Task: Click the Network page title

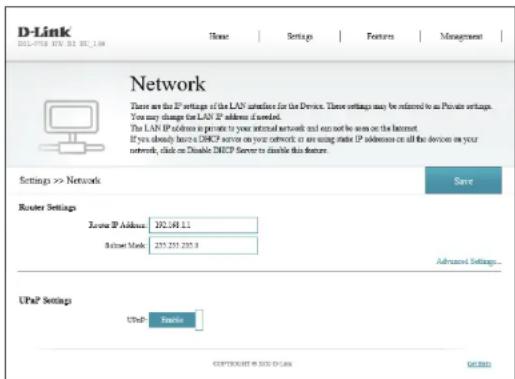Action: pos(168,83)
